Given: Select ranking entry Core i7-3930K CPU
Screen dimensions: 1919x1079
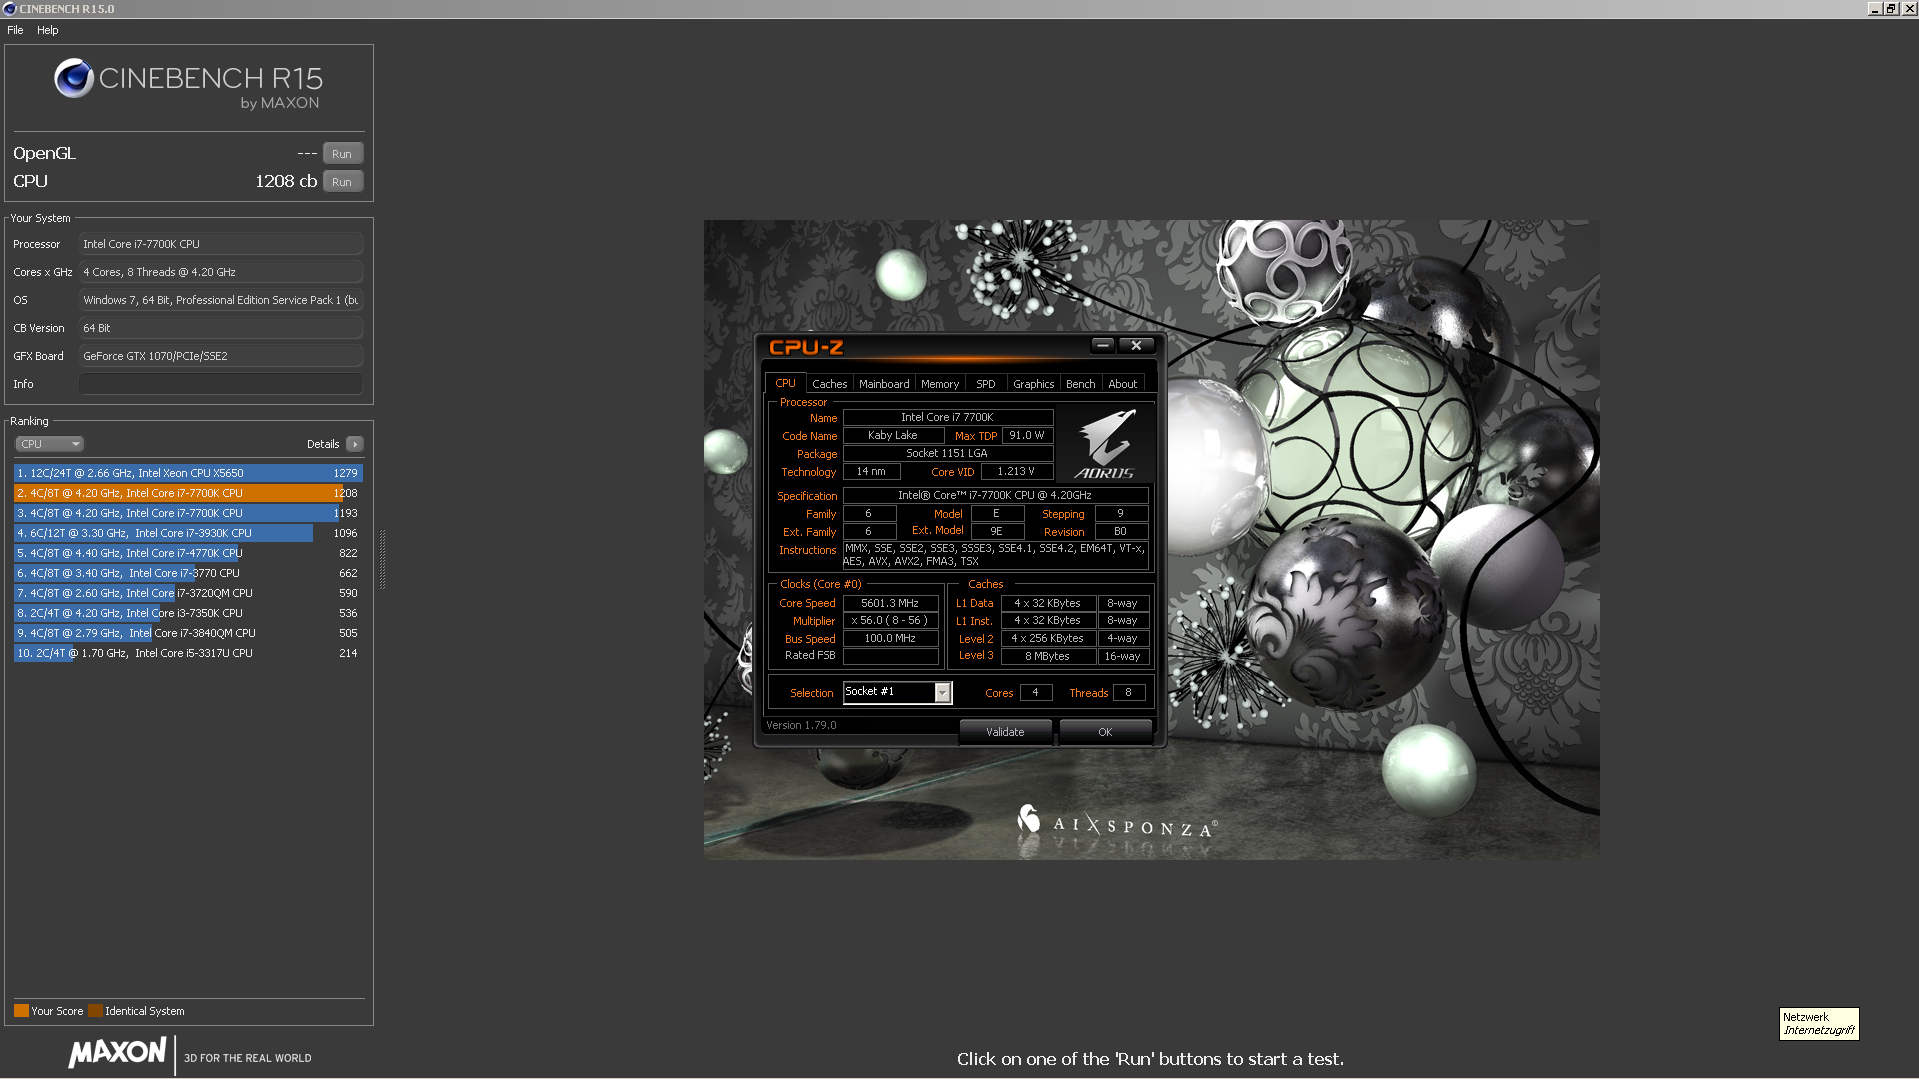Looking at the screenshot, I should point(187,533).
